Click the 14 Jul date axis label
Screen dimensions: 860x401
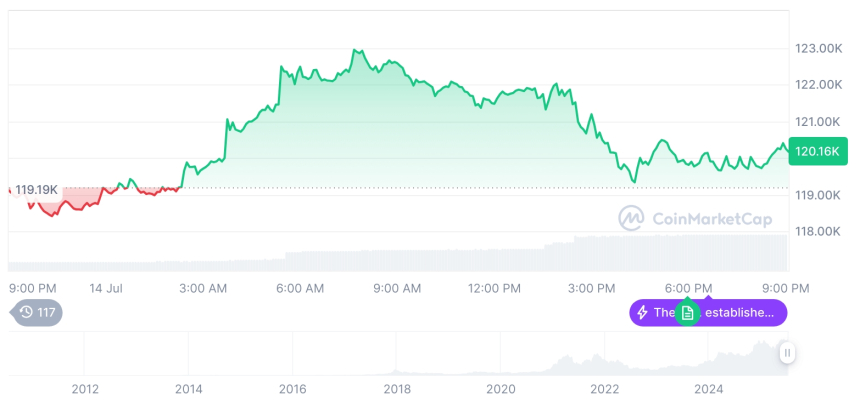coord(105,288)
